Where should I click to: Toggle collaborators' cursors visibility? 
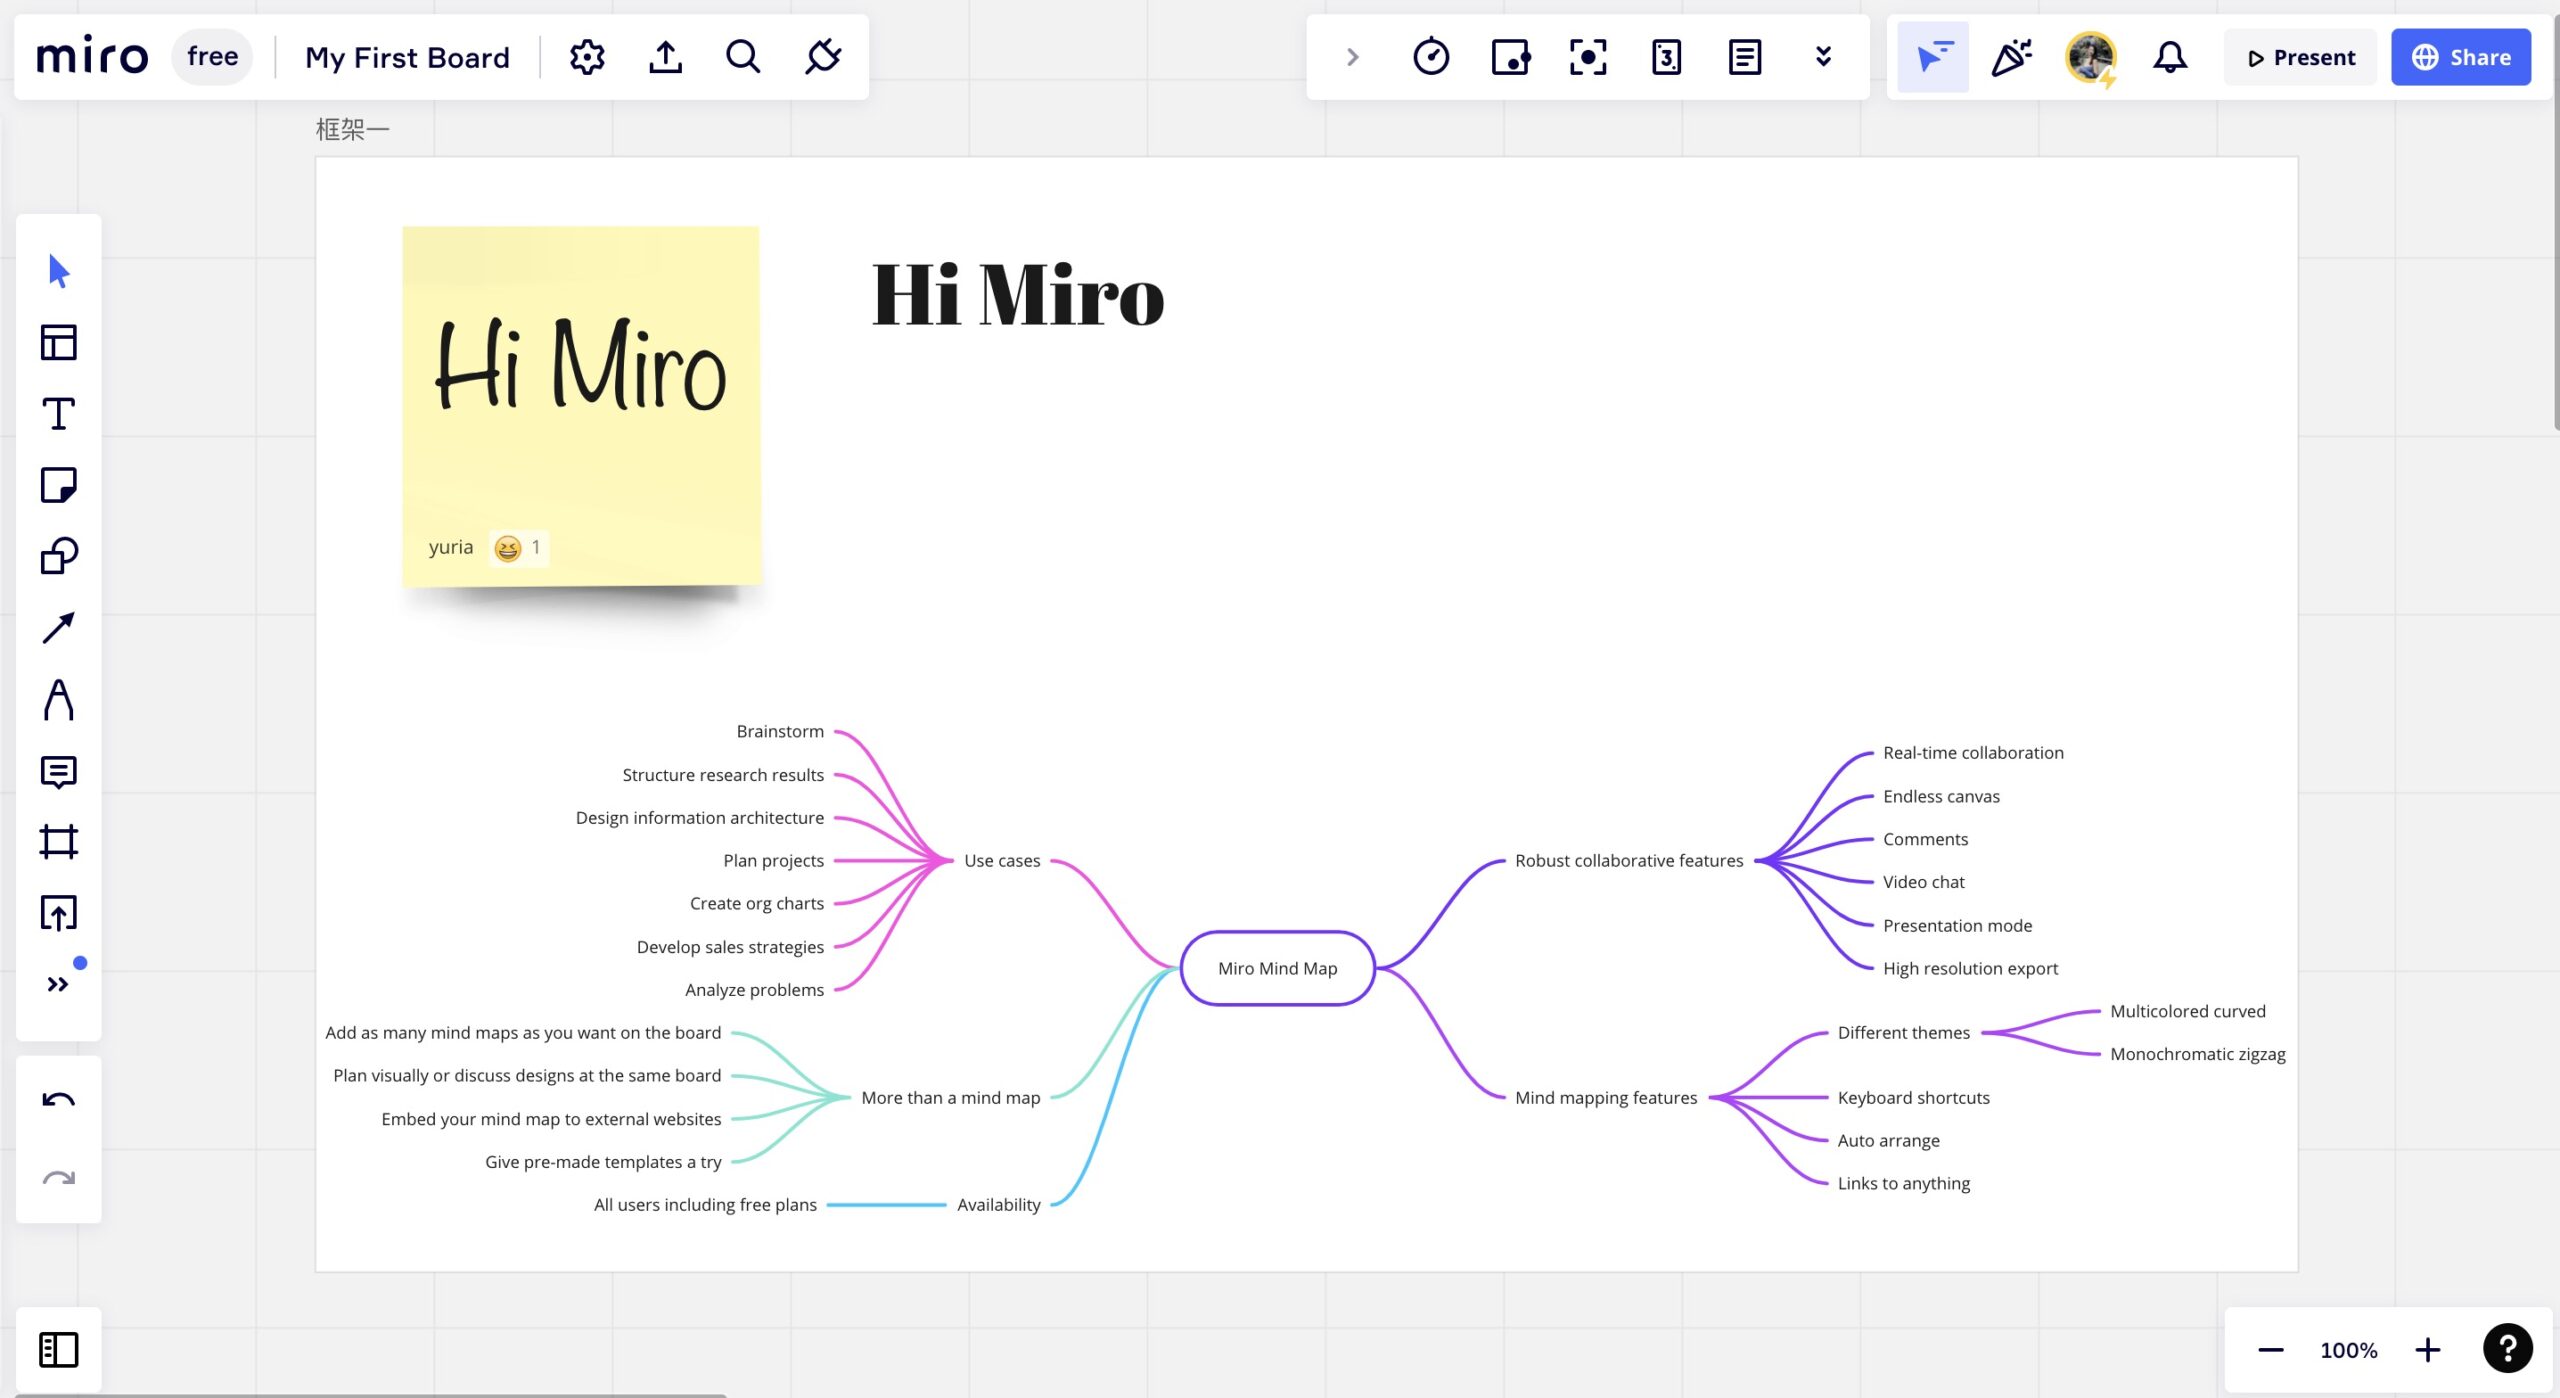click(x=1932, y=57)
